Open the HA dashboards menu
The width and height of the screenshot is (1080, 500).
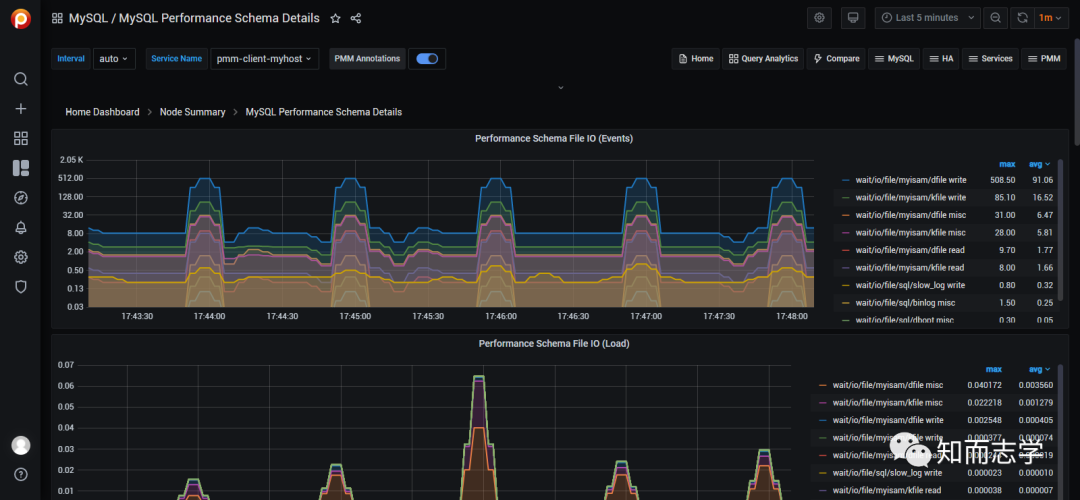pyautogui.click(x=941, y=59)
